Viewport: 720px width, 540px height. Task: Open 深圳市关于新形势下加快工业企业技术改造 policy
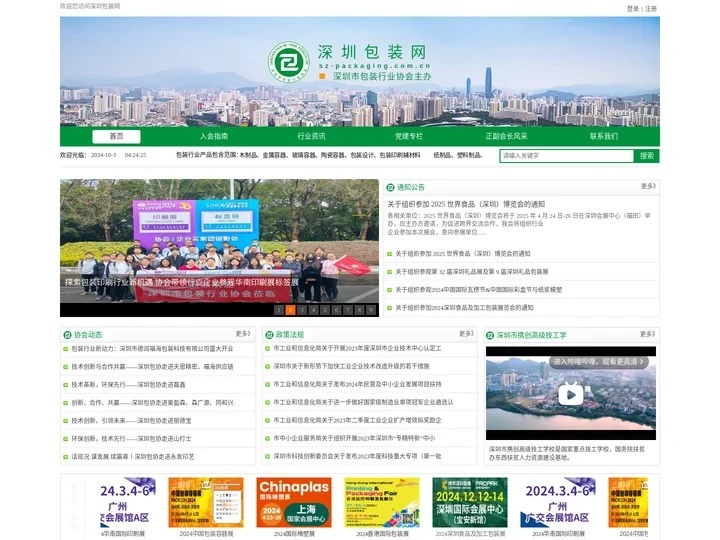coord(351,366)
